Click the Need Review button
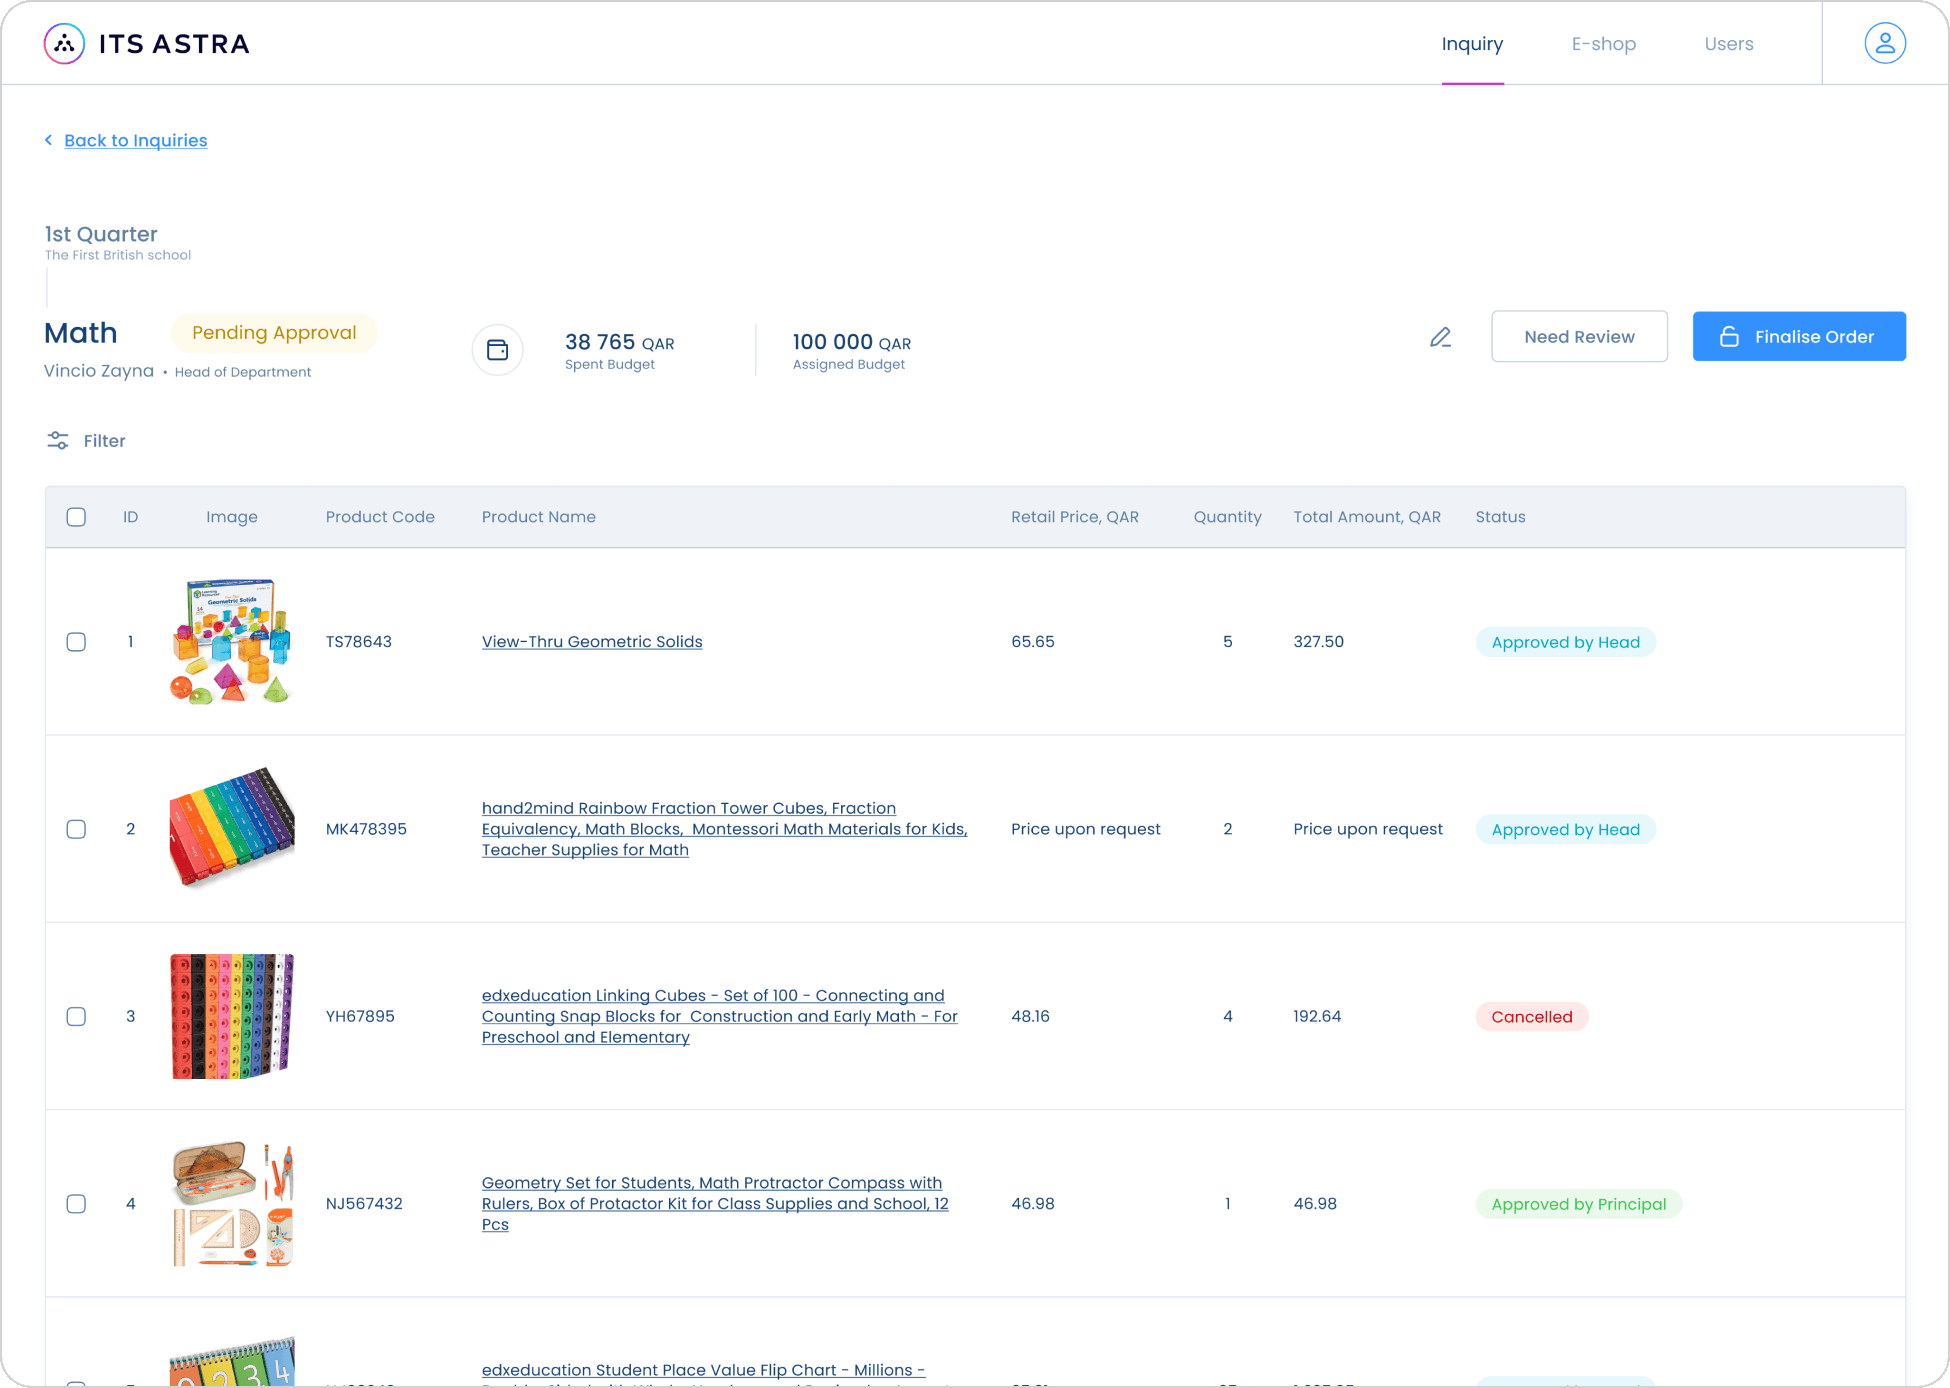 click(x=1579, y=336)
